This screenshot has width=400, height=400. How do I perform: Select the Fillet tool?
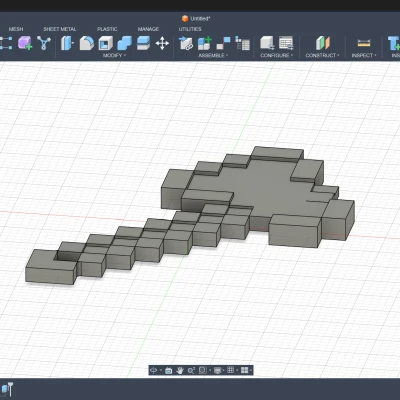click(87, 43)
